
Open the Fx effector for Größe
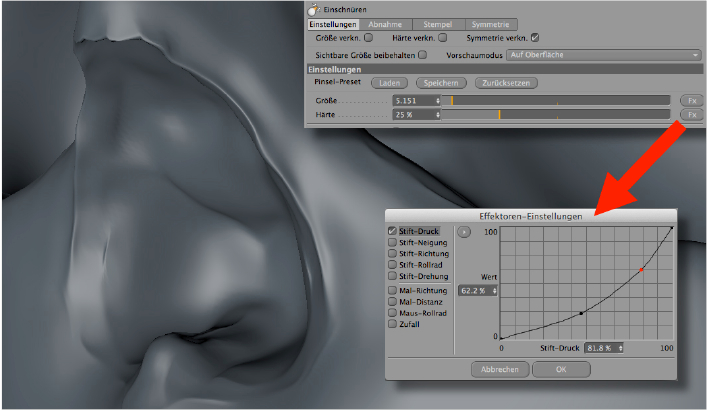click(x=689, y=101)
